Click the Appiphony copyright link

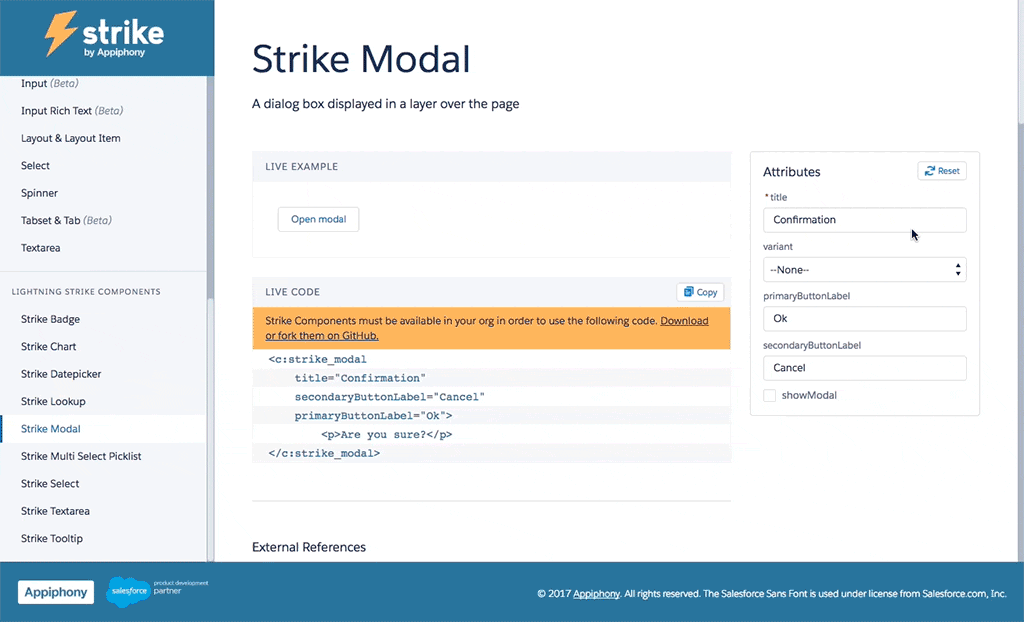coord(596,594)
